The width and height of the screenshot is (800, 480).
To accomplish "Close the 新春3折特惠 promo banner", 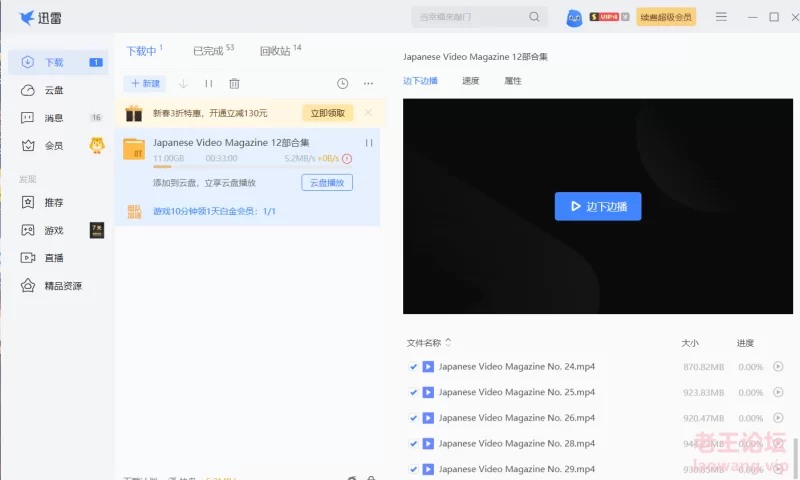I will (x=368, y=113).
